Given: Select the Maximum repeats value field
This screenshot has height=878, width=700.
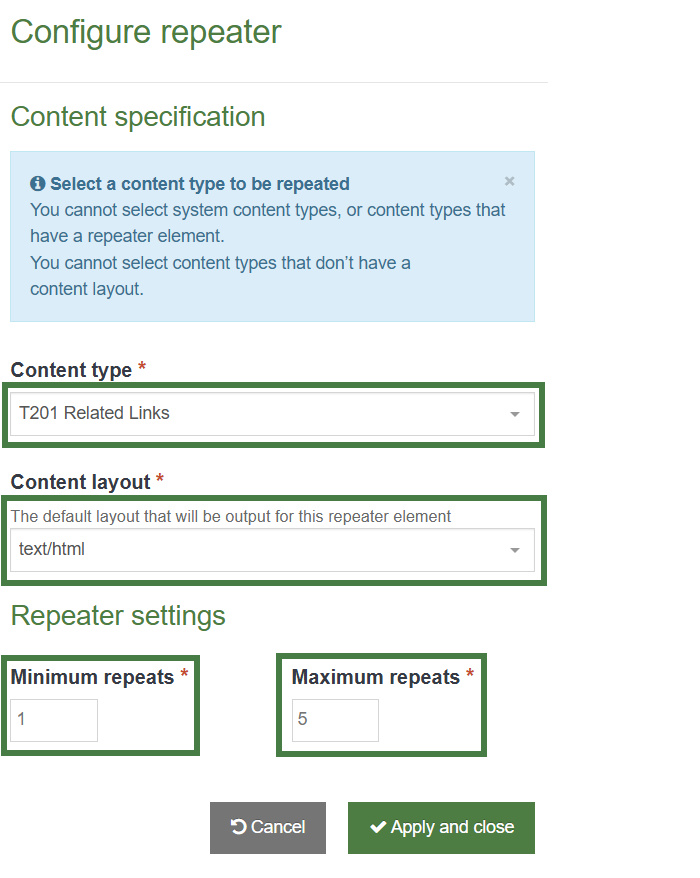Looking at the screenshot, I should pos(334,720).
